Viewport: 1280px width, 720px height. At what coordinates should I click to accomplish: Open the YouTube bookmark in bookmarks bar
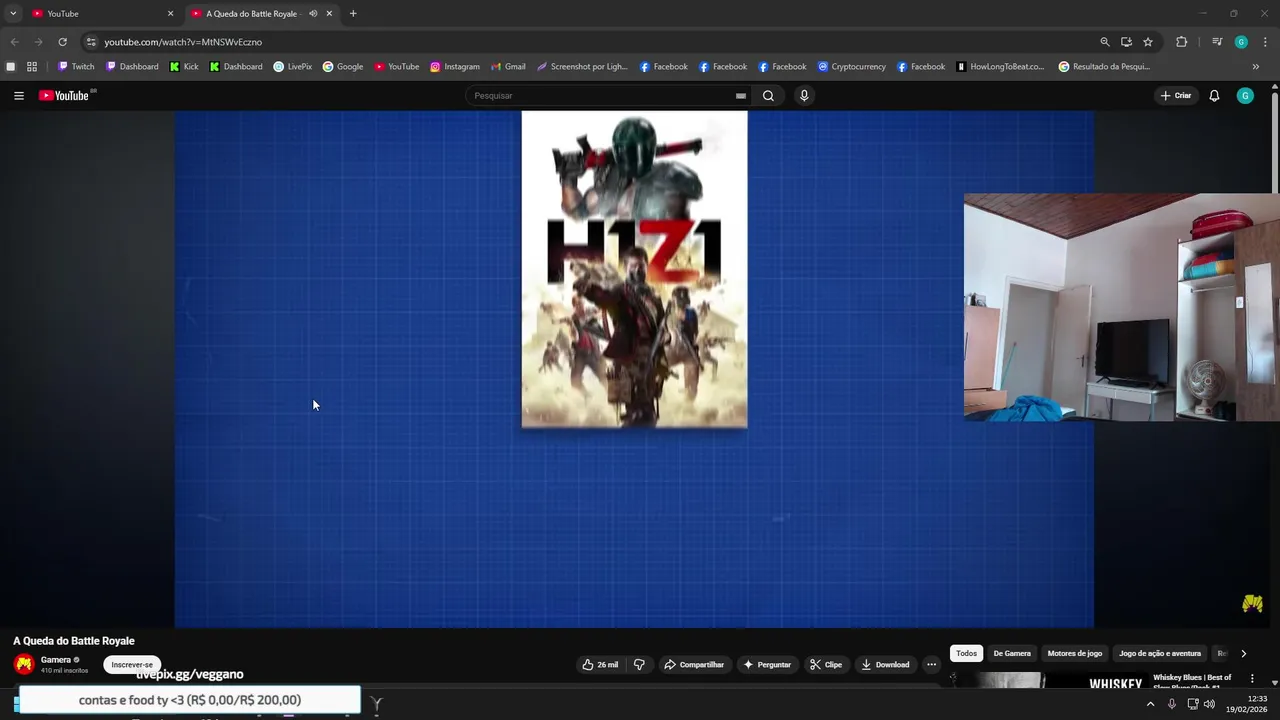pyautogui.click(x=397, y=67)
